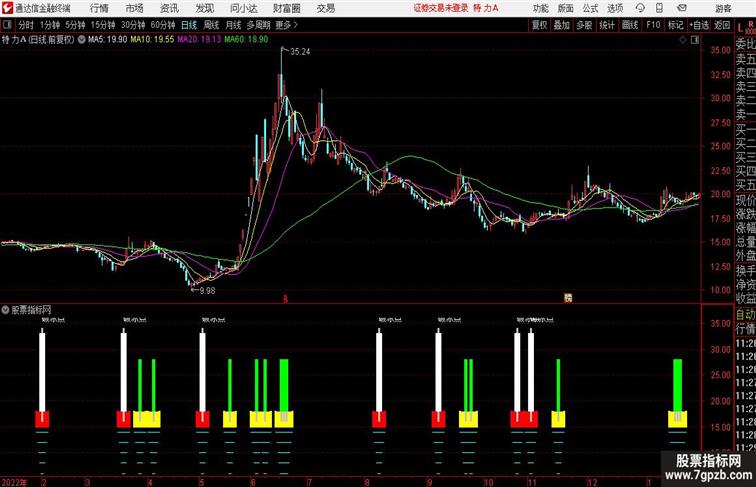Screen dimensions: 756x487
Task: Click the yellow info marker near November on the chart
Action: coord(568,298)
